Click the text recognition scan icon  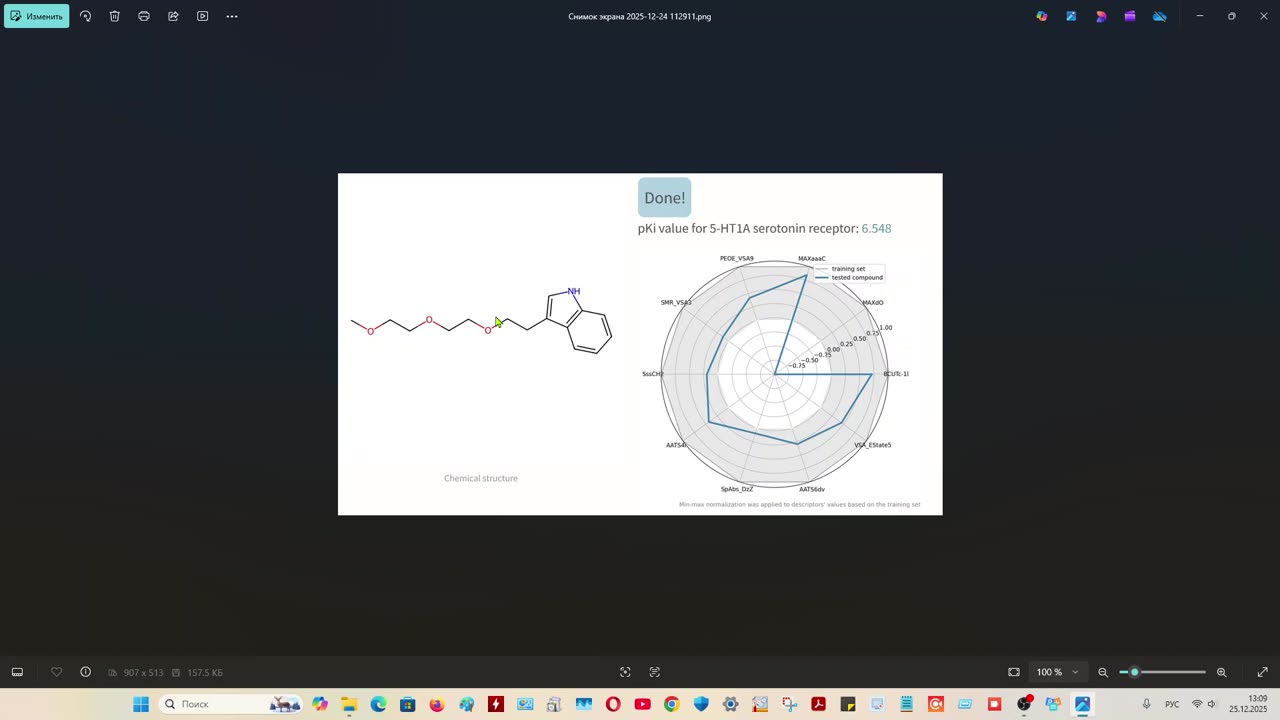coord(655,672)
